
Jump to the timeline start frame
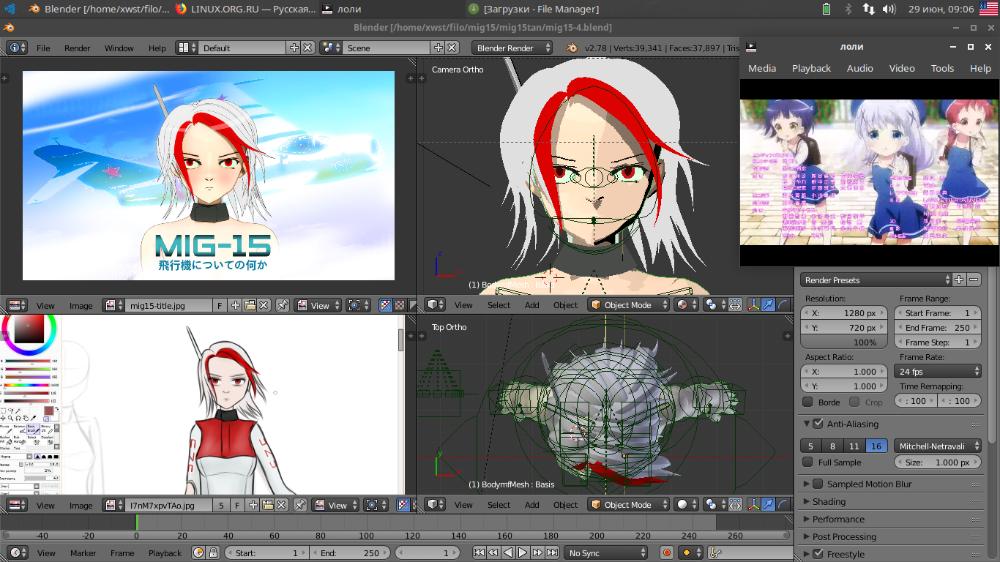click(x=479, y=552)
